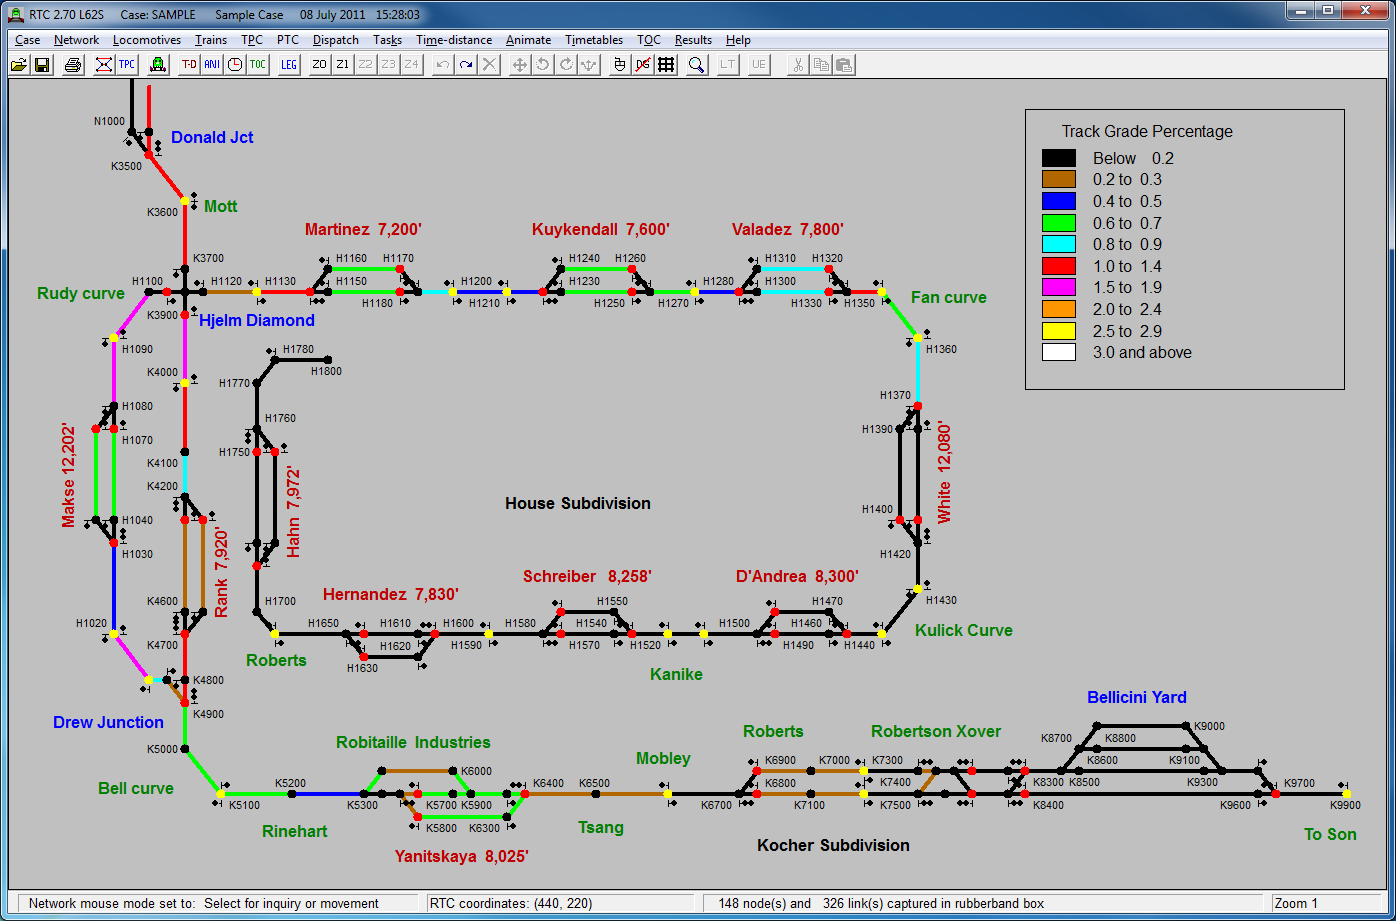The width and height of the screenshot is (1396, 921).
Task: Click the magenta 1.5 to 1.9 grade swatch
Action: (x=1059, y=288)
